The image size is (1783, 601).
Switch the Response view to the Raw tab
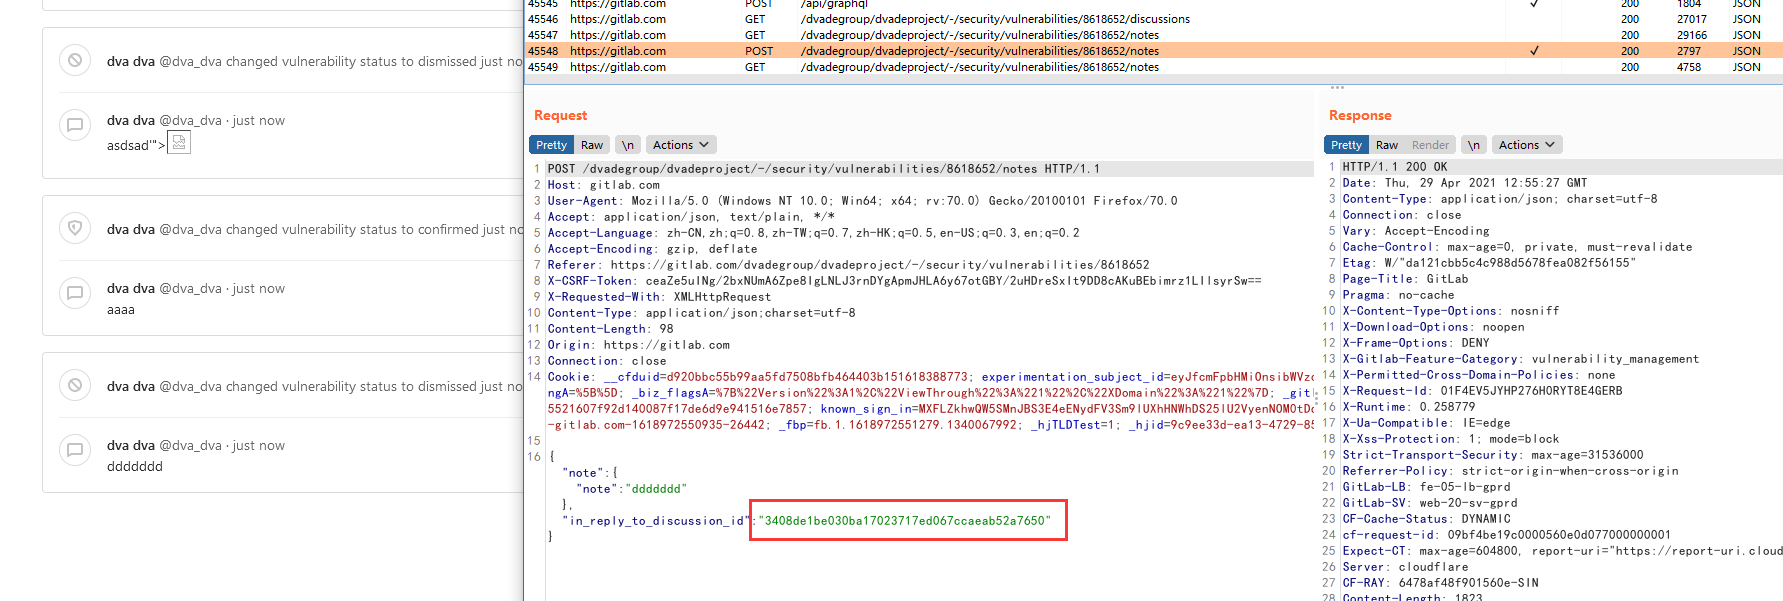pyautogui.click(x=1387, y=145)
